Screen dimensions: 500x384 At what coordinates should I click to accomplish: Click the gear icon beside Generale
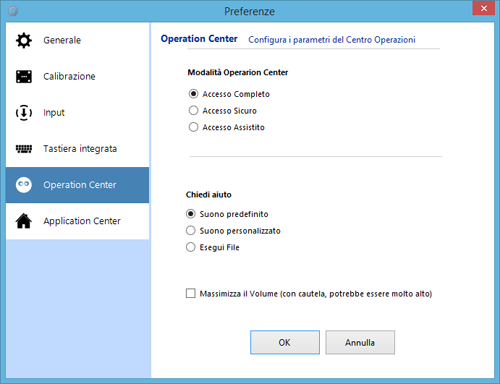click(x=24, y=41)
